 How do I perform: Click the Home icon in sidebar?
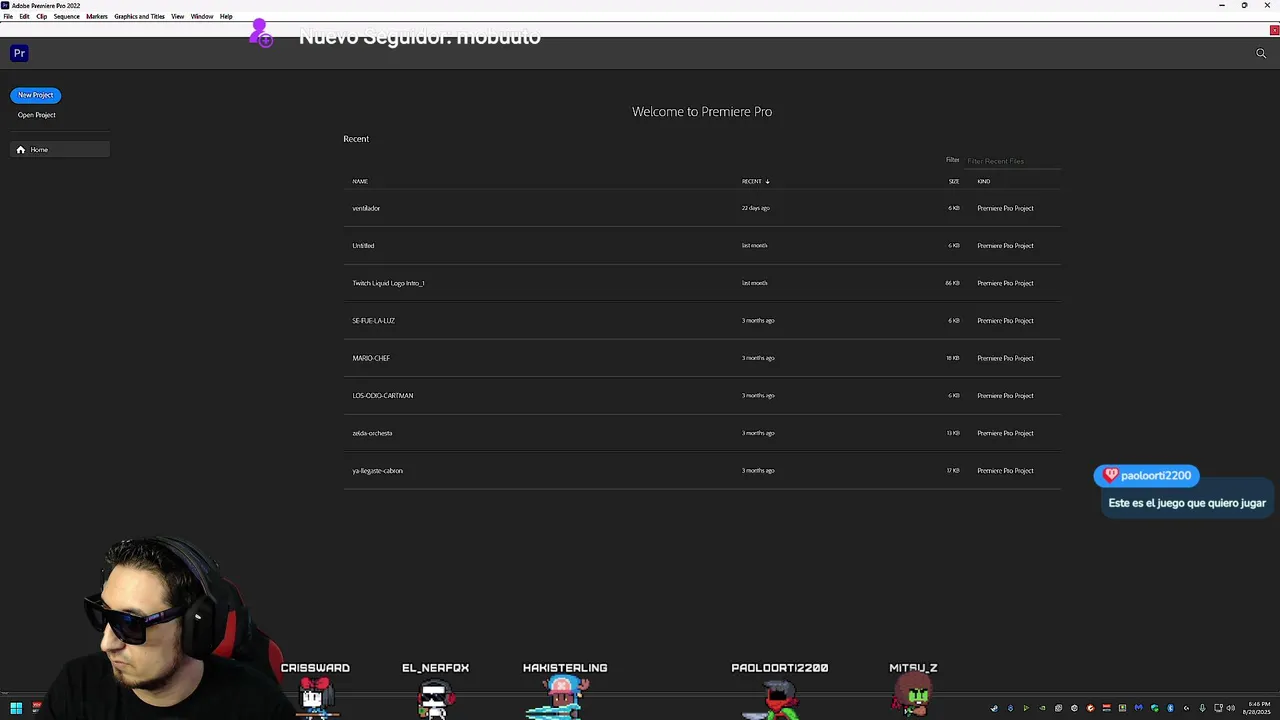click(x=20, y=150)
